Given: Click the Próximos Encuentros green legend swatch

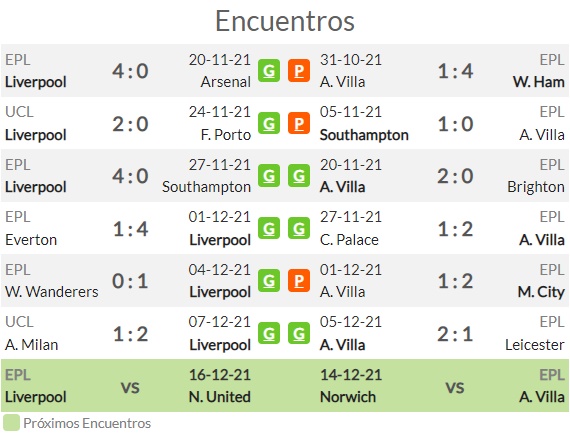Looking at the screenshot, I should pos(11,423).
